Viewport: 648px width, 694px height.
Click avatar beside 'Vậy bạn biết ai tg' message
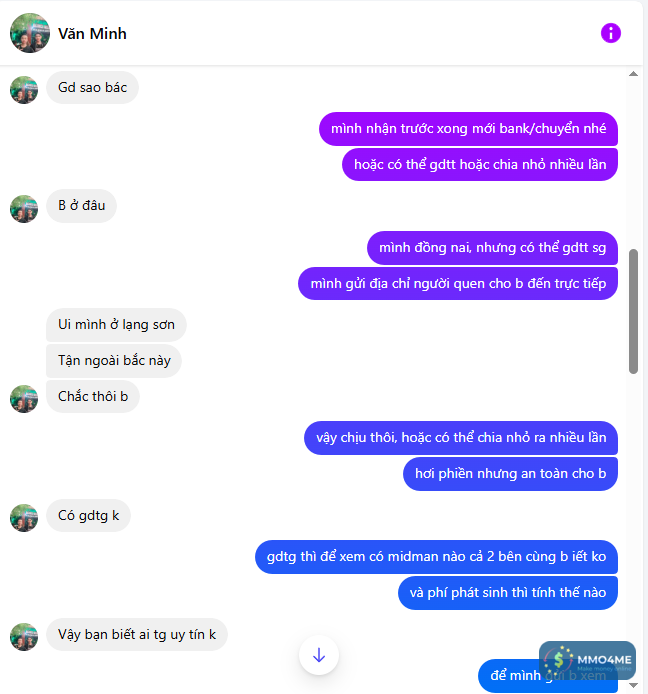(x=24, y=637)
